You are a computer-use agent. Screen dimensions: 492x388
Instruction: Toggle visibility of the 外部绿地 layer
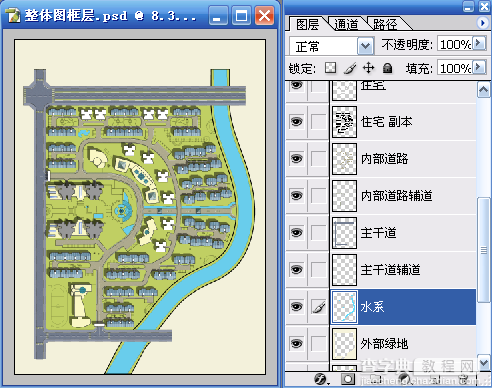pyautogui.click(x=296, y=344)
